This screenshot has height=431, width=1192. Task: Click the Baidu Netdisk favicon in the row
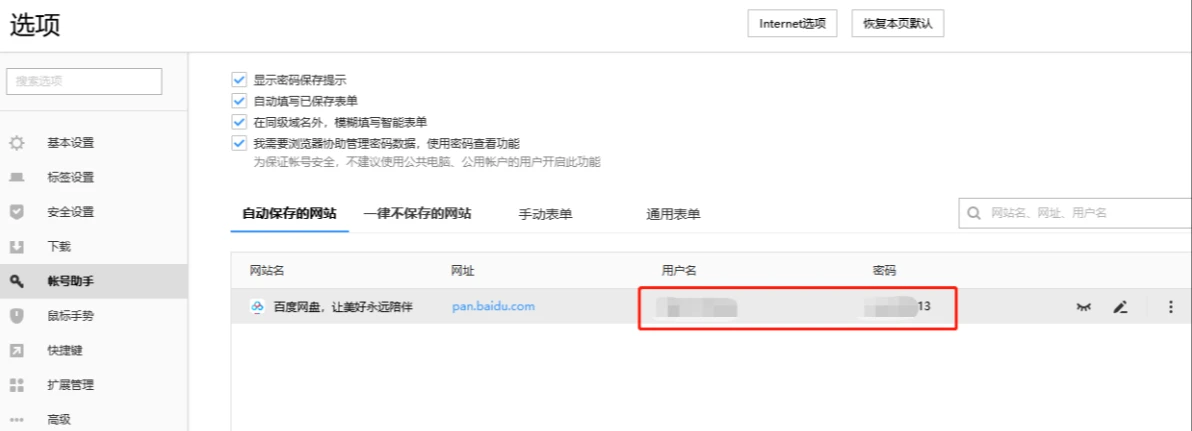(257, 307)
